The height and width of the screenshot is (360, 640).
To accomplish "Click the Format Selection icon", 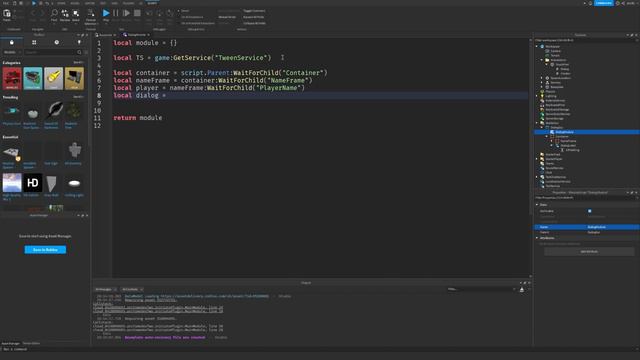I will coord(91,13).
